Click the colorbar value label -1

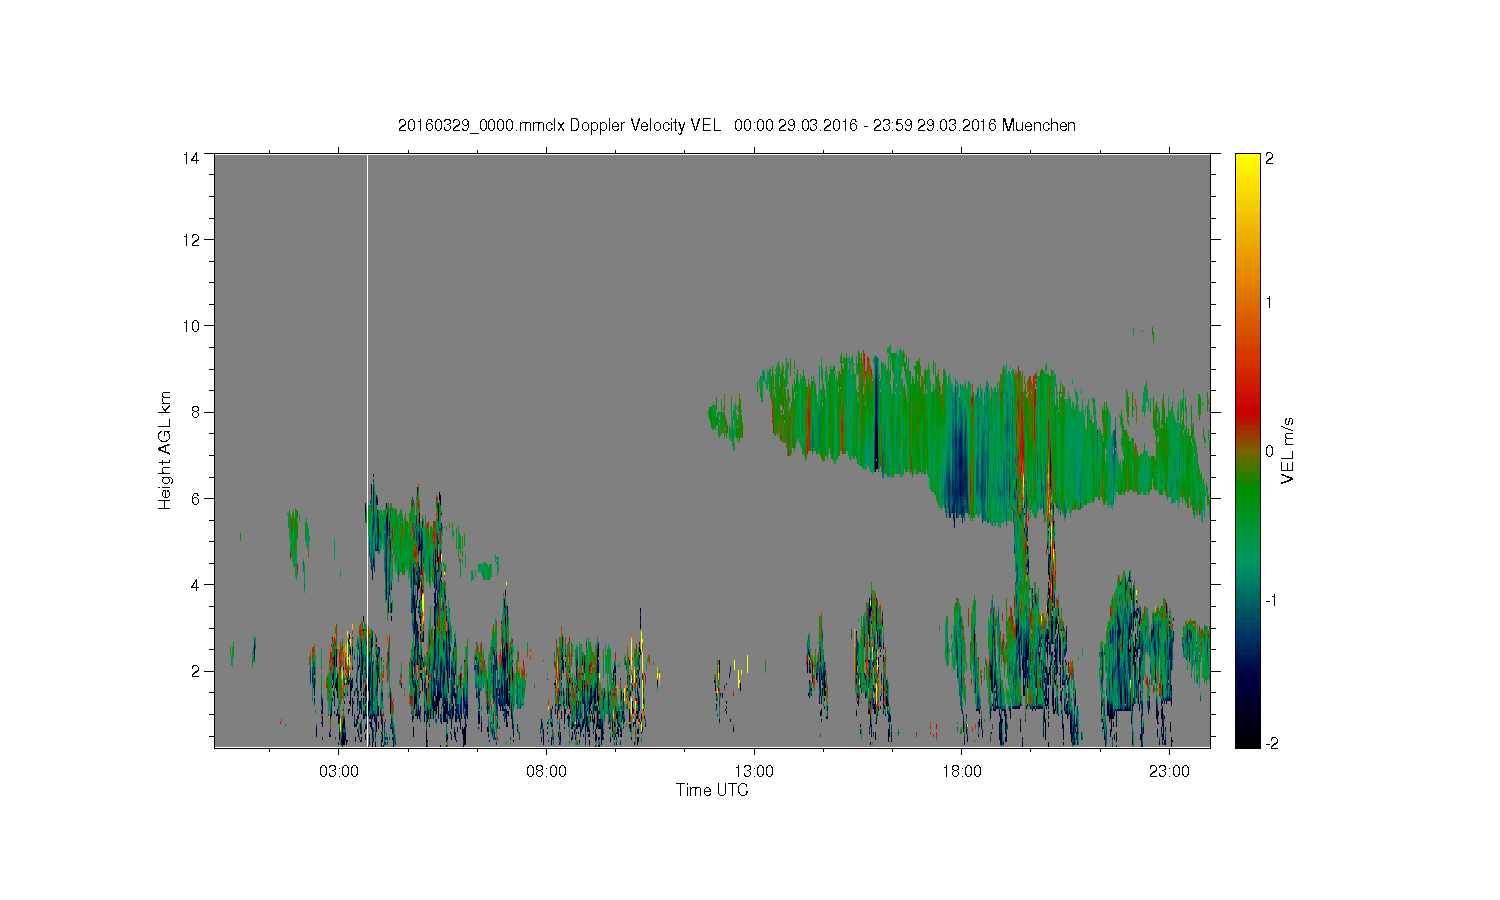(1270, 599)
